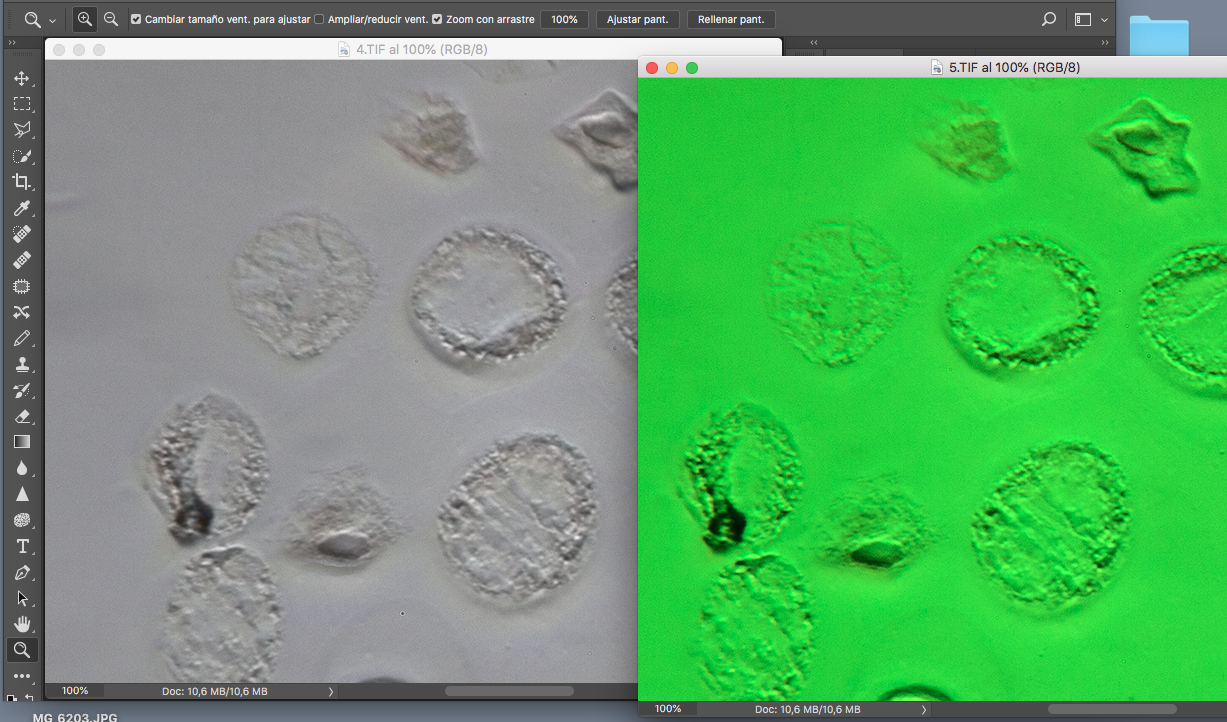The image size is (1227, 722).
Task: Select the Spot Healing Brush tool
Action: click(22, 234)
